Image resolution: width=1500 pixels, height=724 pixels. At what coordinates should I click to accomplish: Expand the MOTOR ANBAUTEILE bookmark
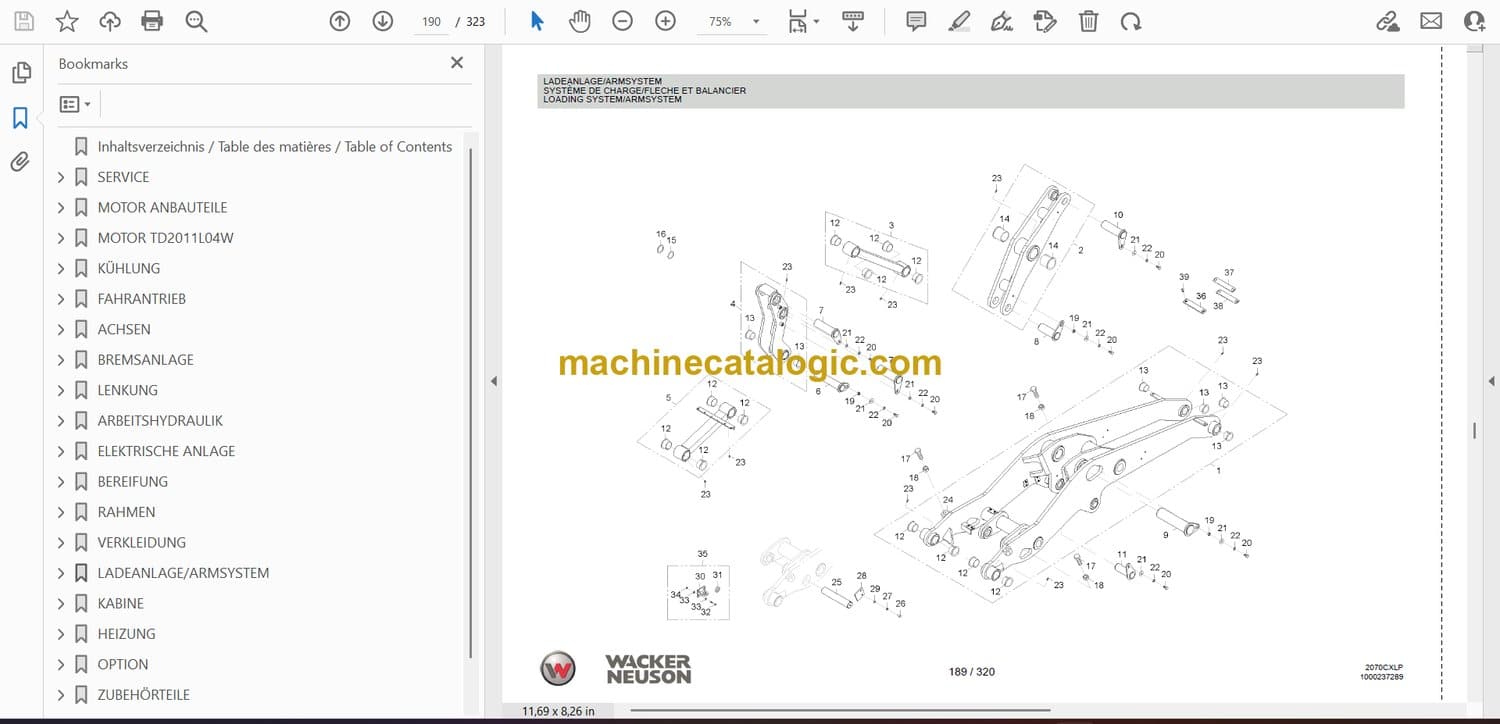pos(61,208)
